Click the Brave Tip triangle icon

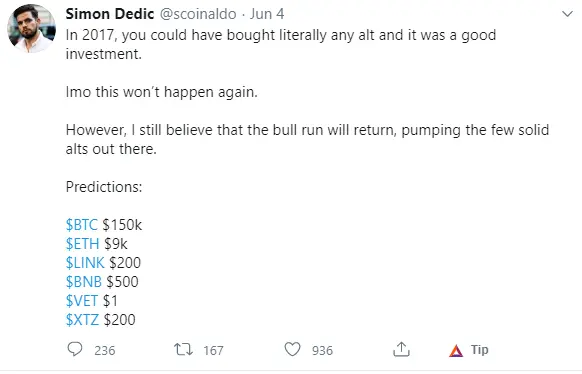(x=456, y=351)
